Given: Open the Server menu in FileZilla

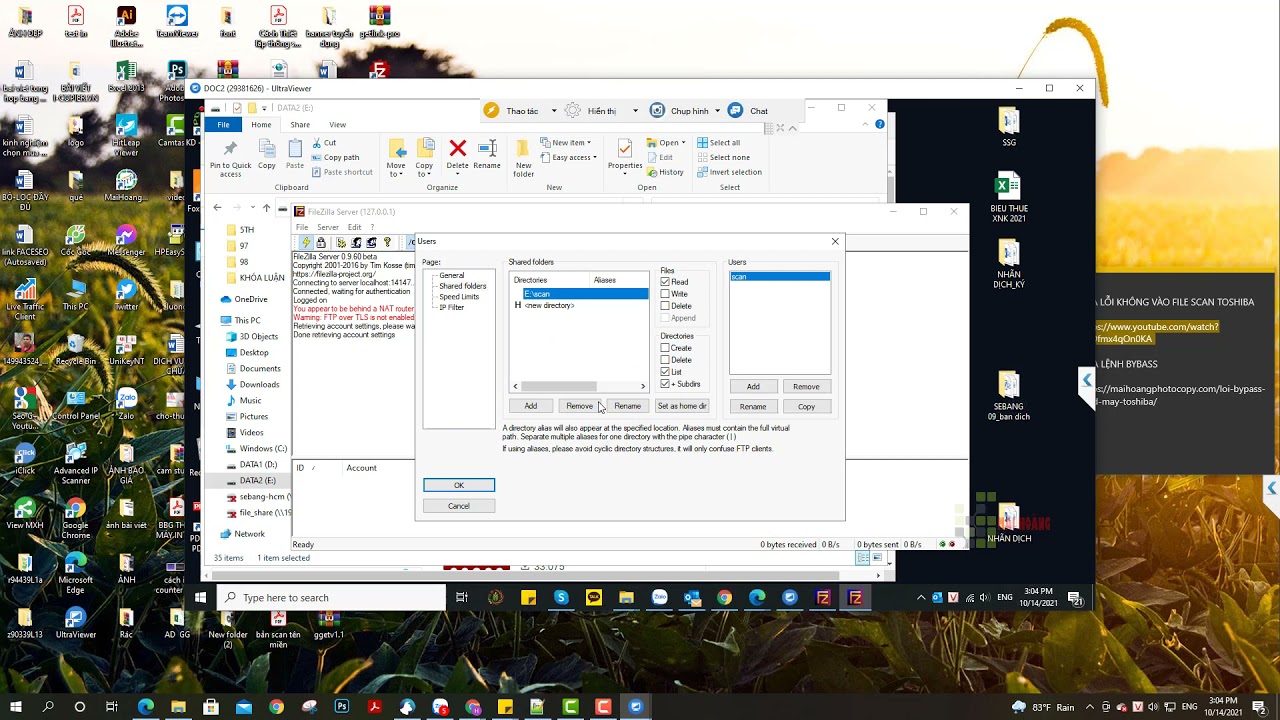Looking at the screenshot, I should point(327,227).
